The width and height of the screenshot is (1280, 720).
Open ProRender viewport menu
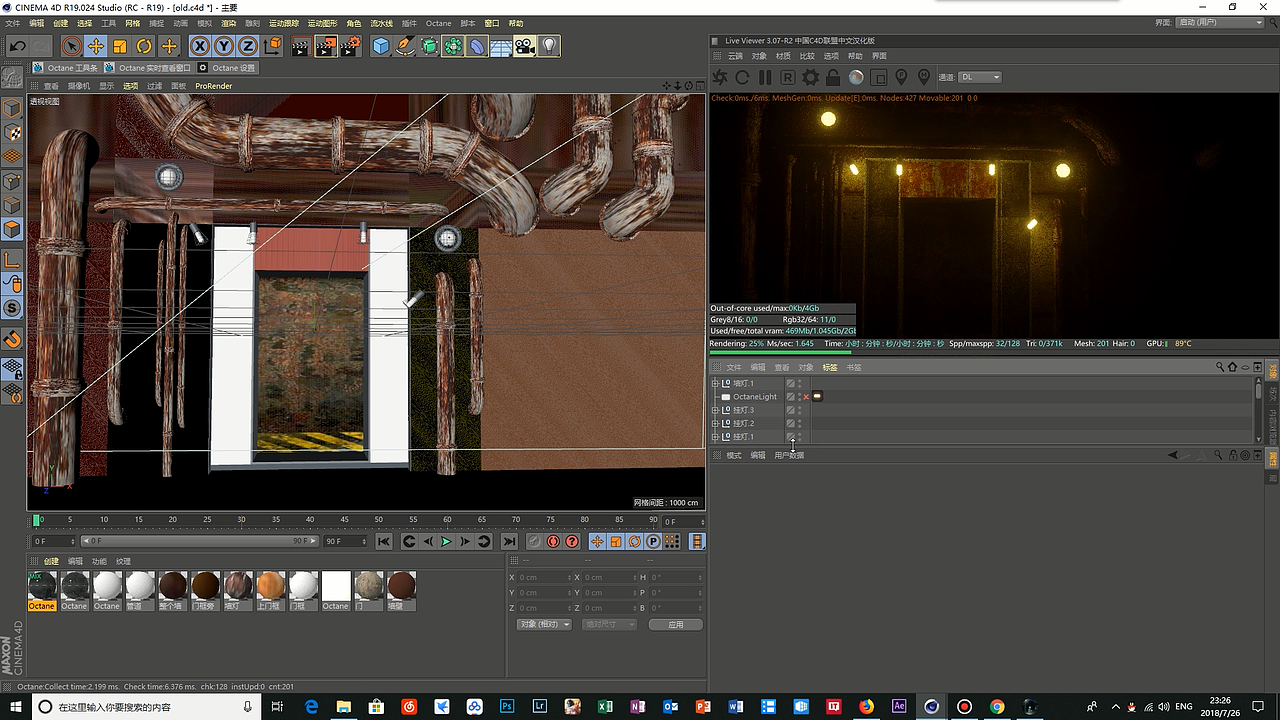click(x=214, y=86)
